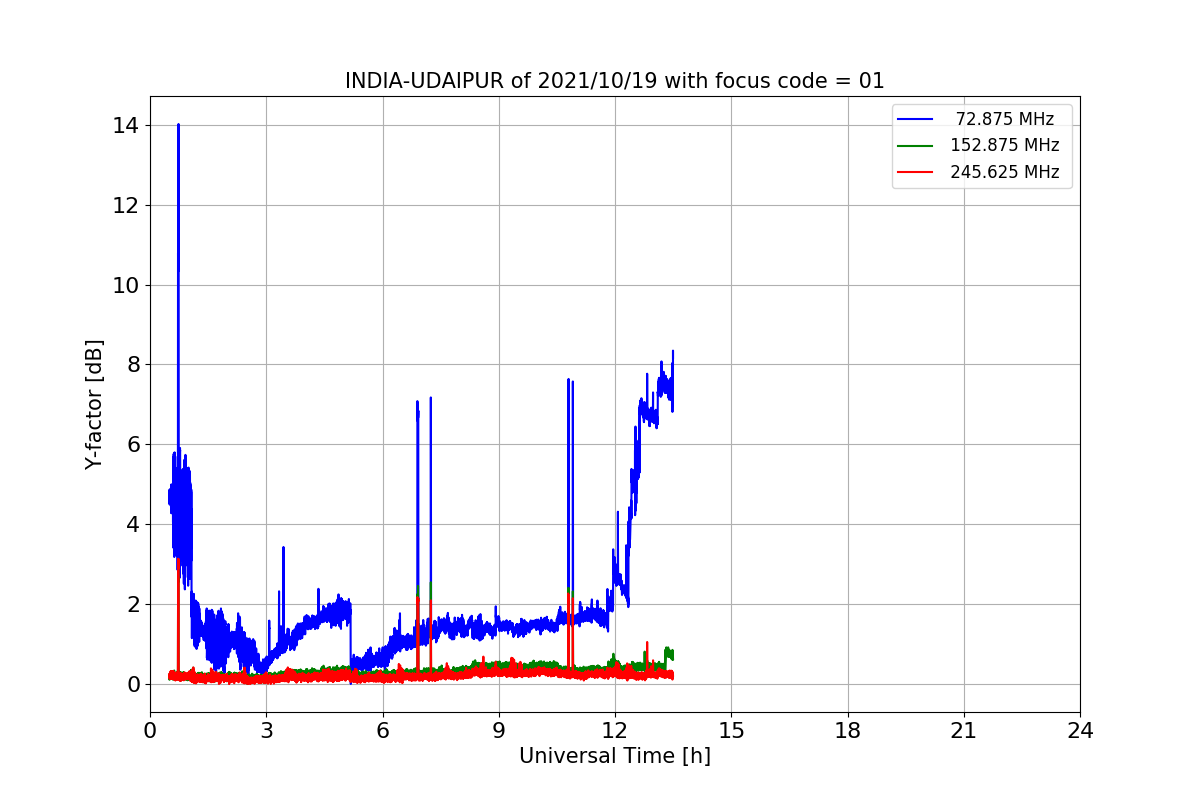
Task: Click the y-axis tick label 10
Action: point(127,285)
